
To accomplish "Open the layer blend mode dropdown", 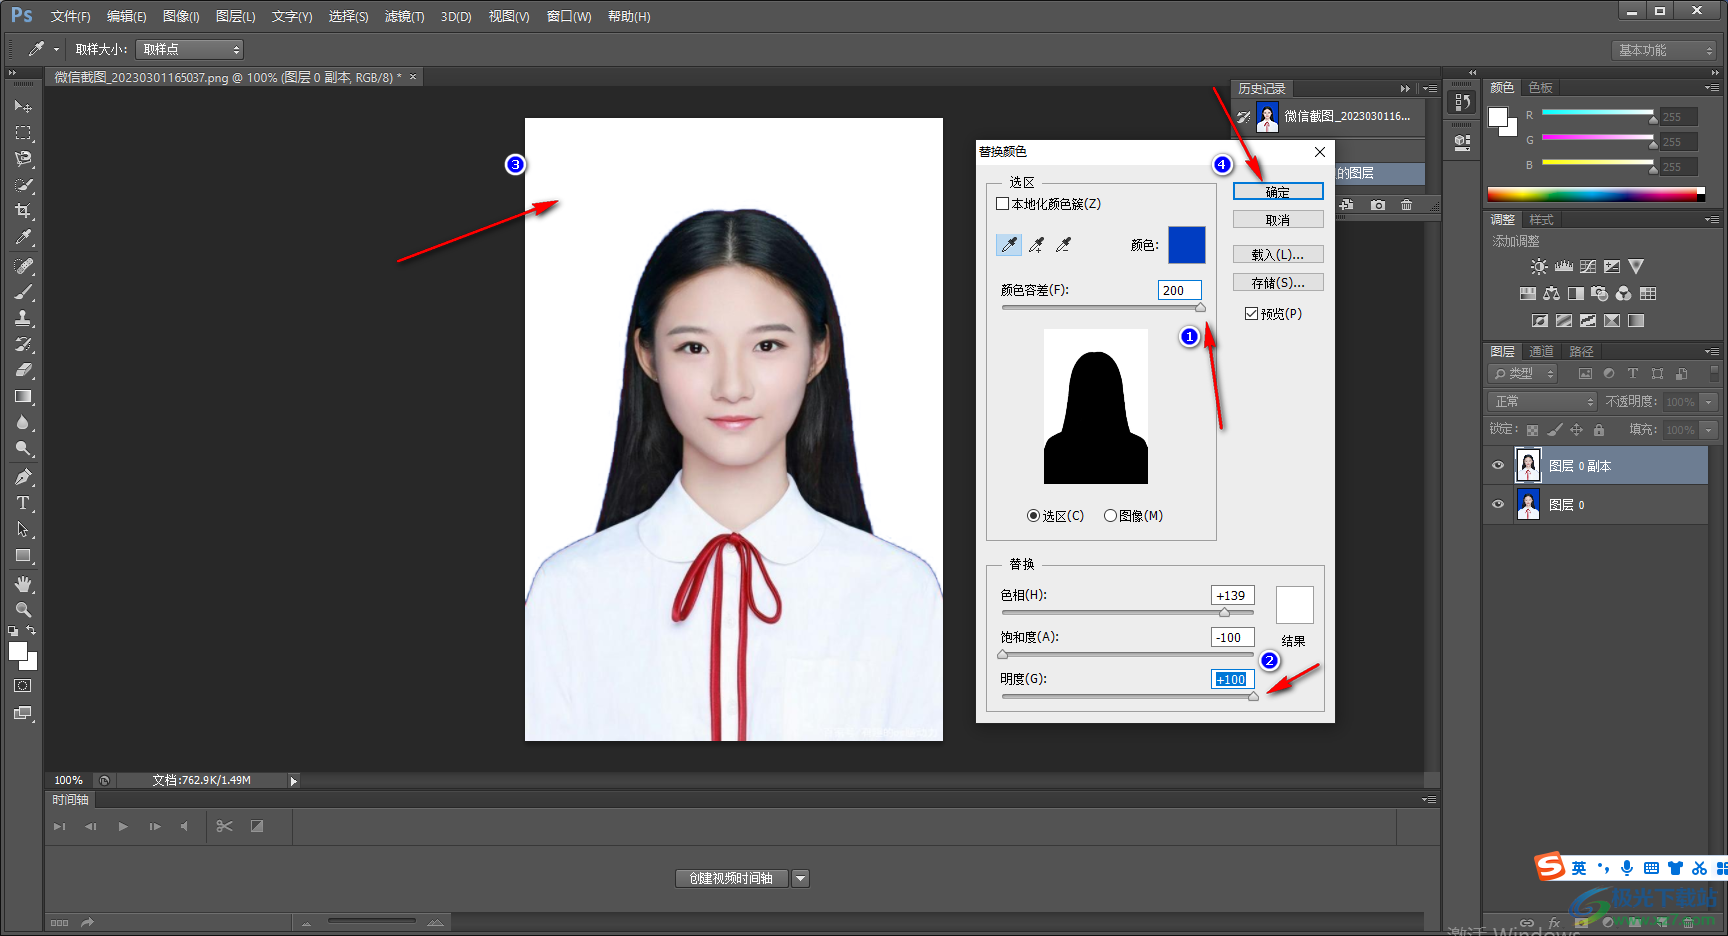I will pyautogui.click(x=1543, y=401).
